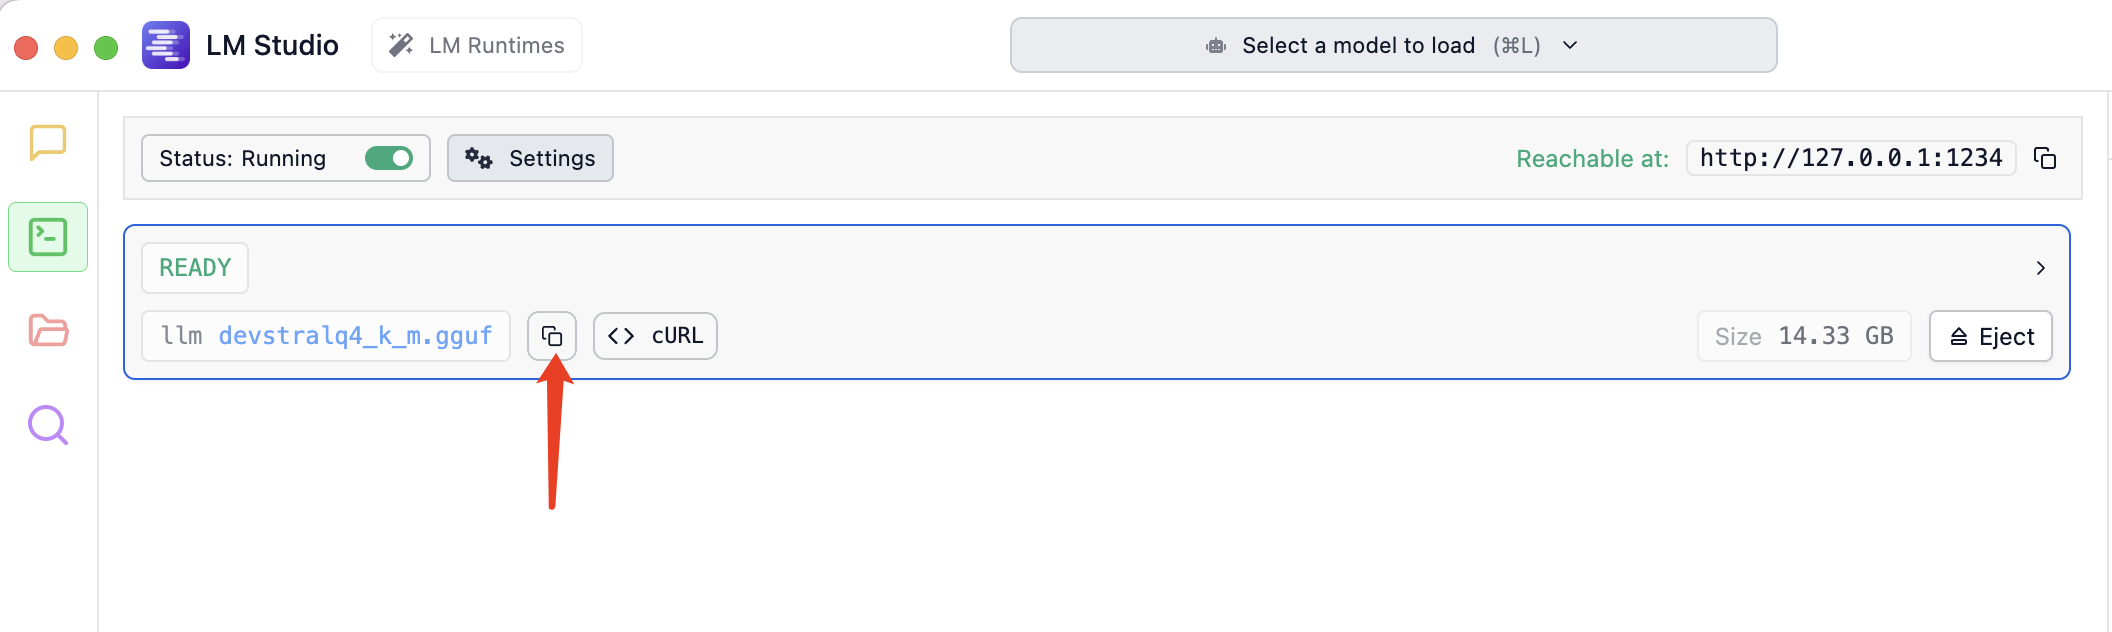Open server Settings
2112x632 pixels.
[530, 158]
